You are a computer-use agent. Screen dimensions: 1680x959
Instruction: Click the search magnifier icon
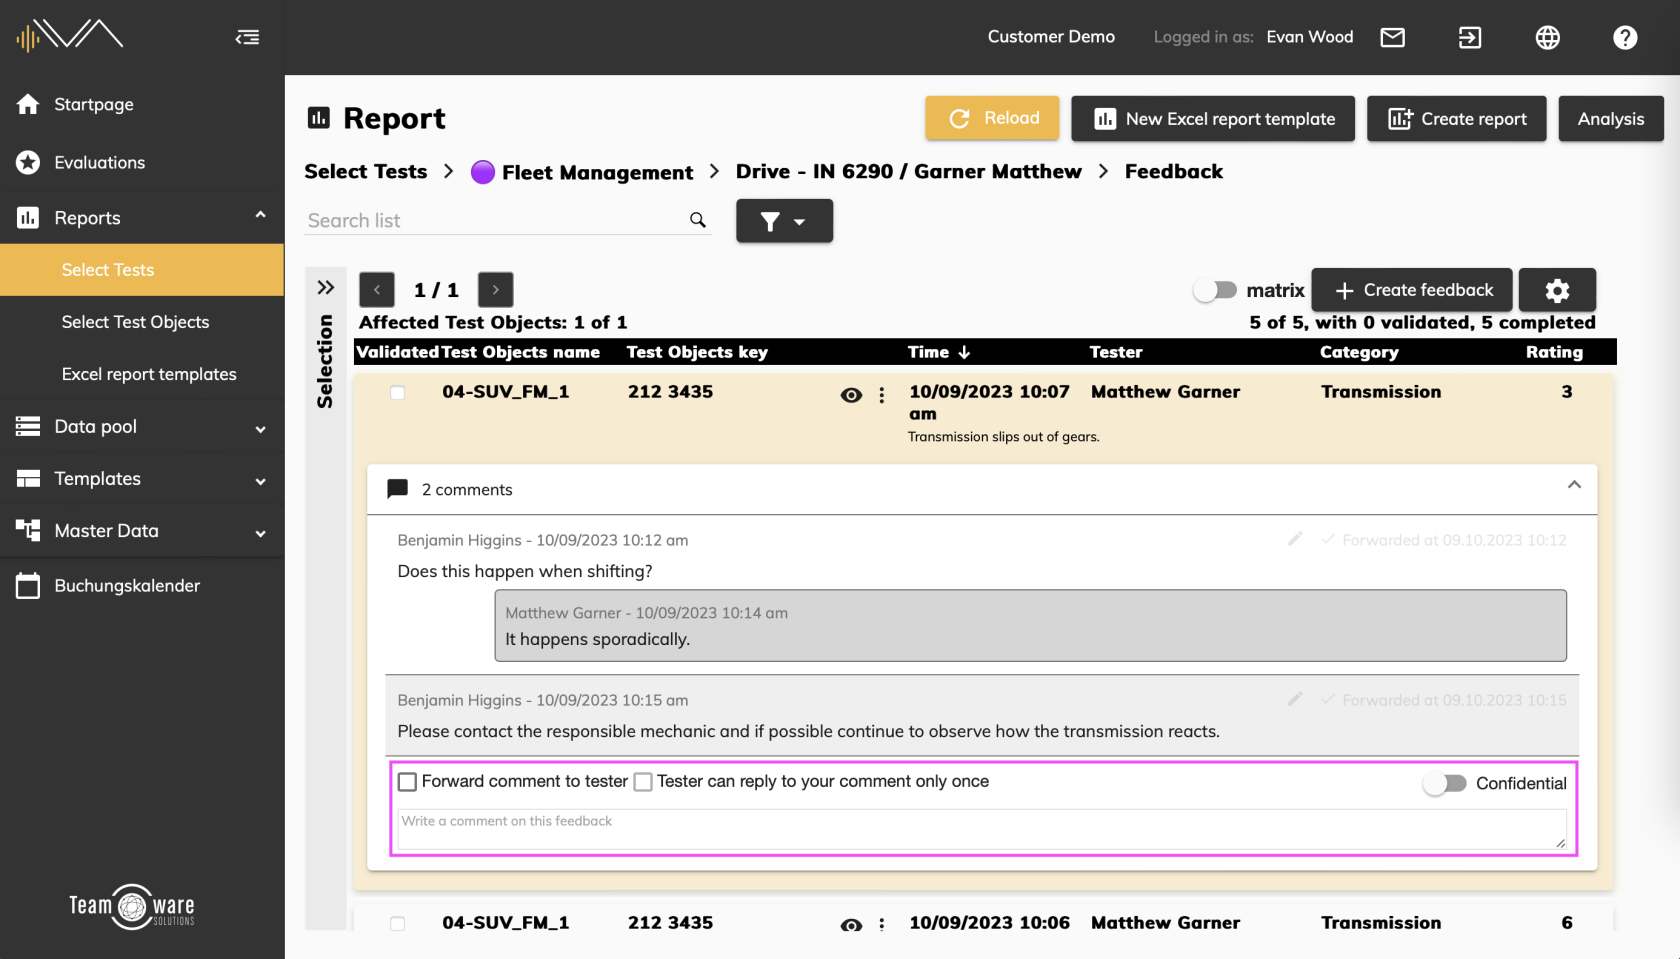coord(698,220)
